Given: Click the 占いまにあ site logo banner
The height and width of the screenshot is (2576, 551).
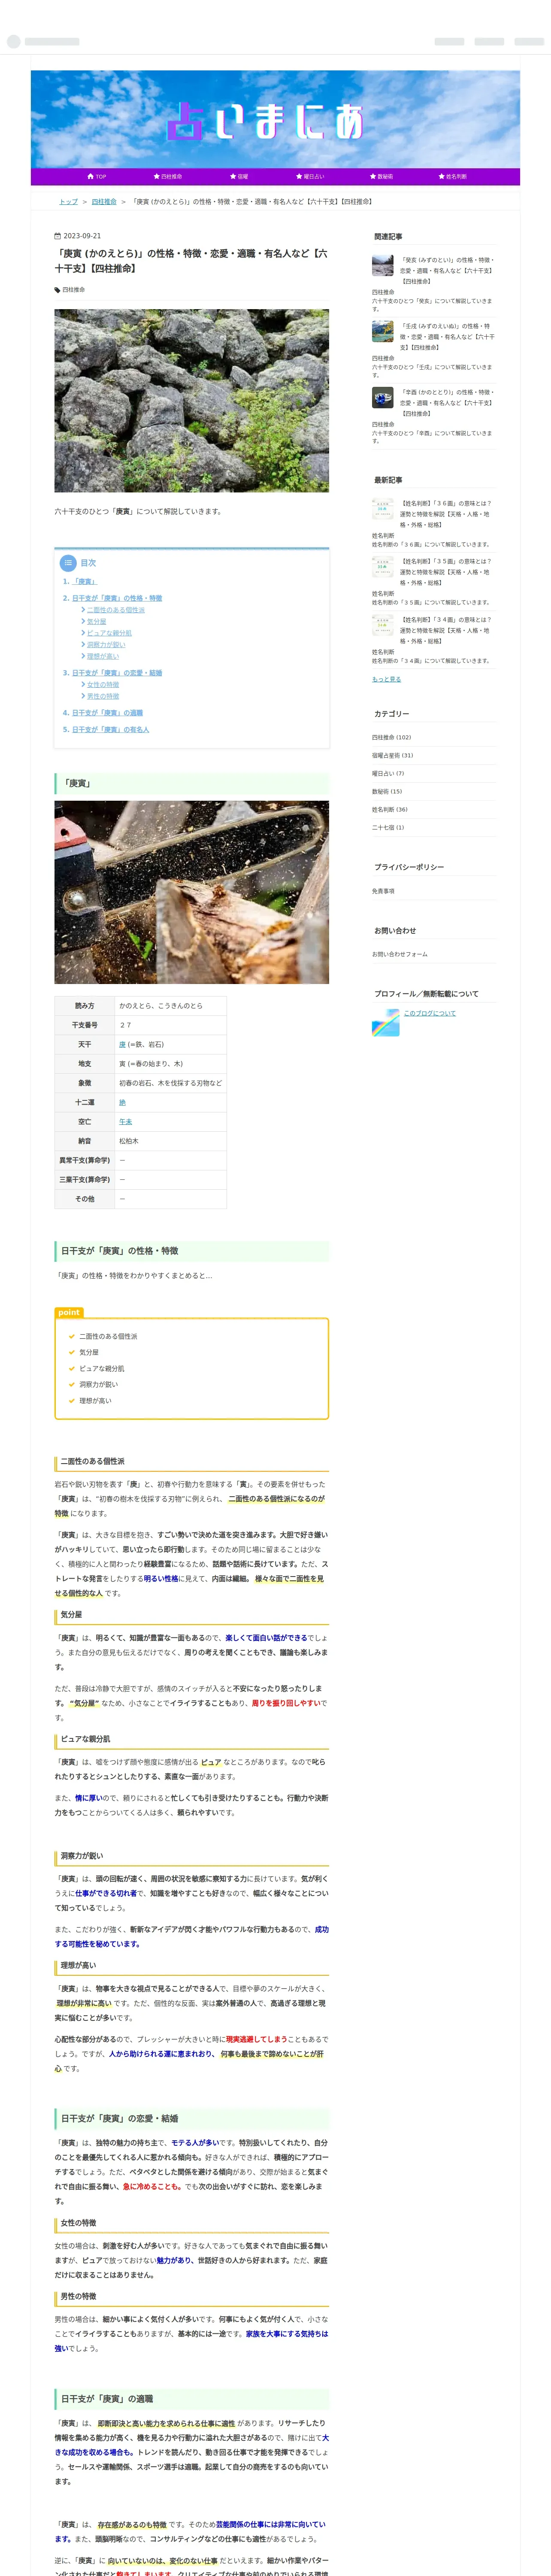Looking at the screenshot, I should click(275, 119).
